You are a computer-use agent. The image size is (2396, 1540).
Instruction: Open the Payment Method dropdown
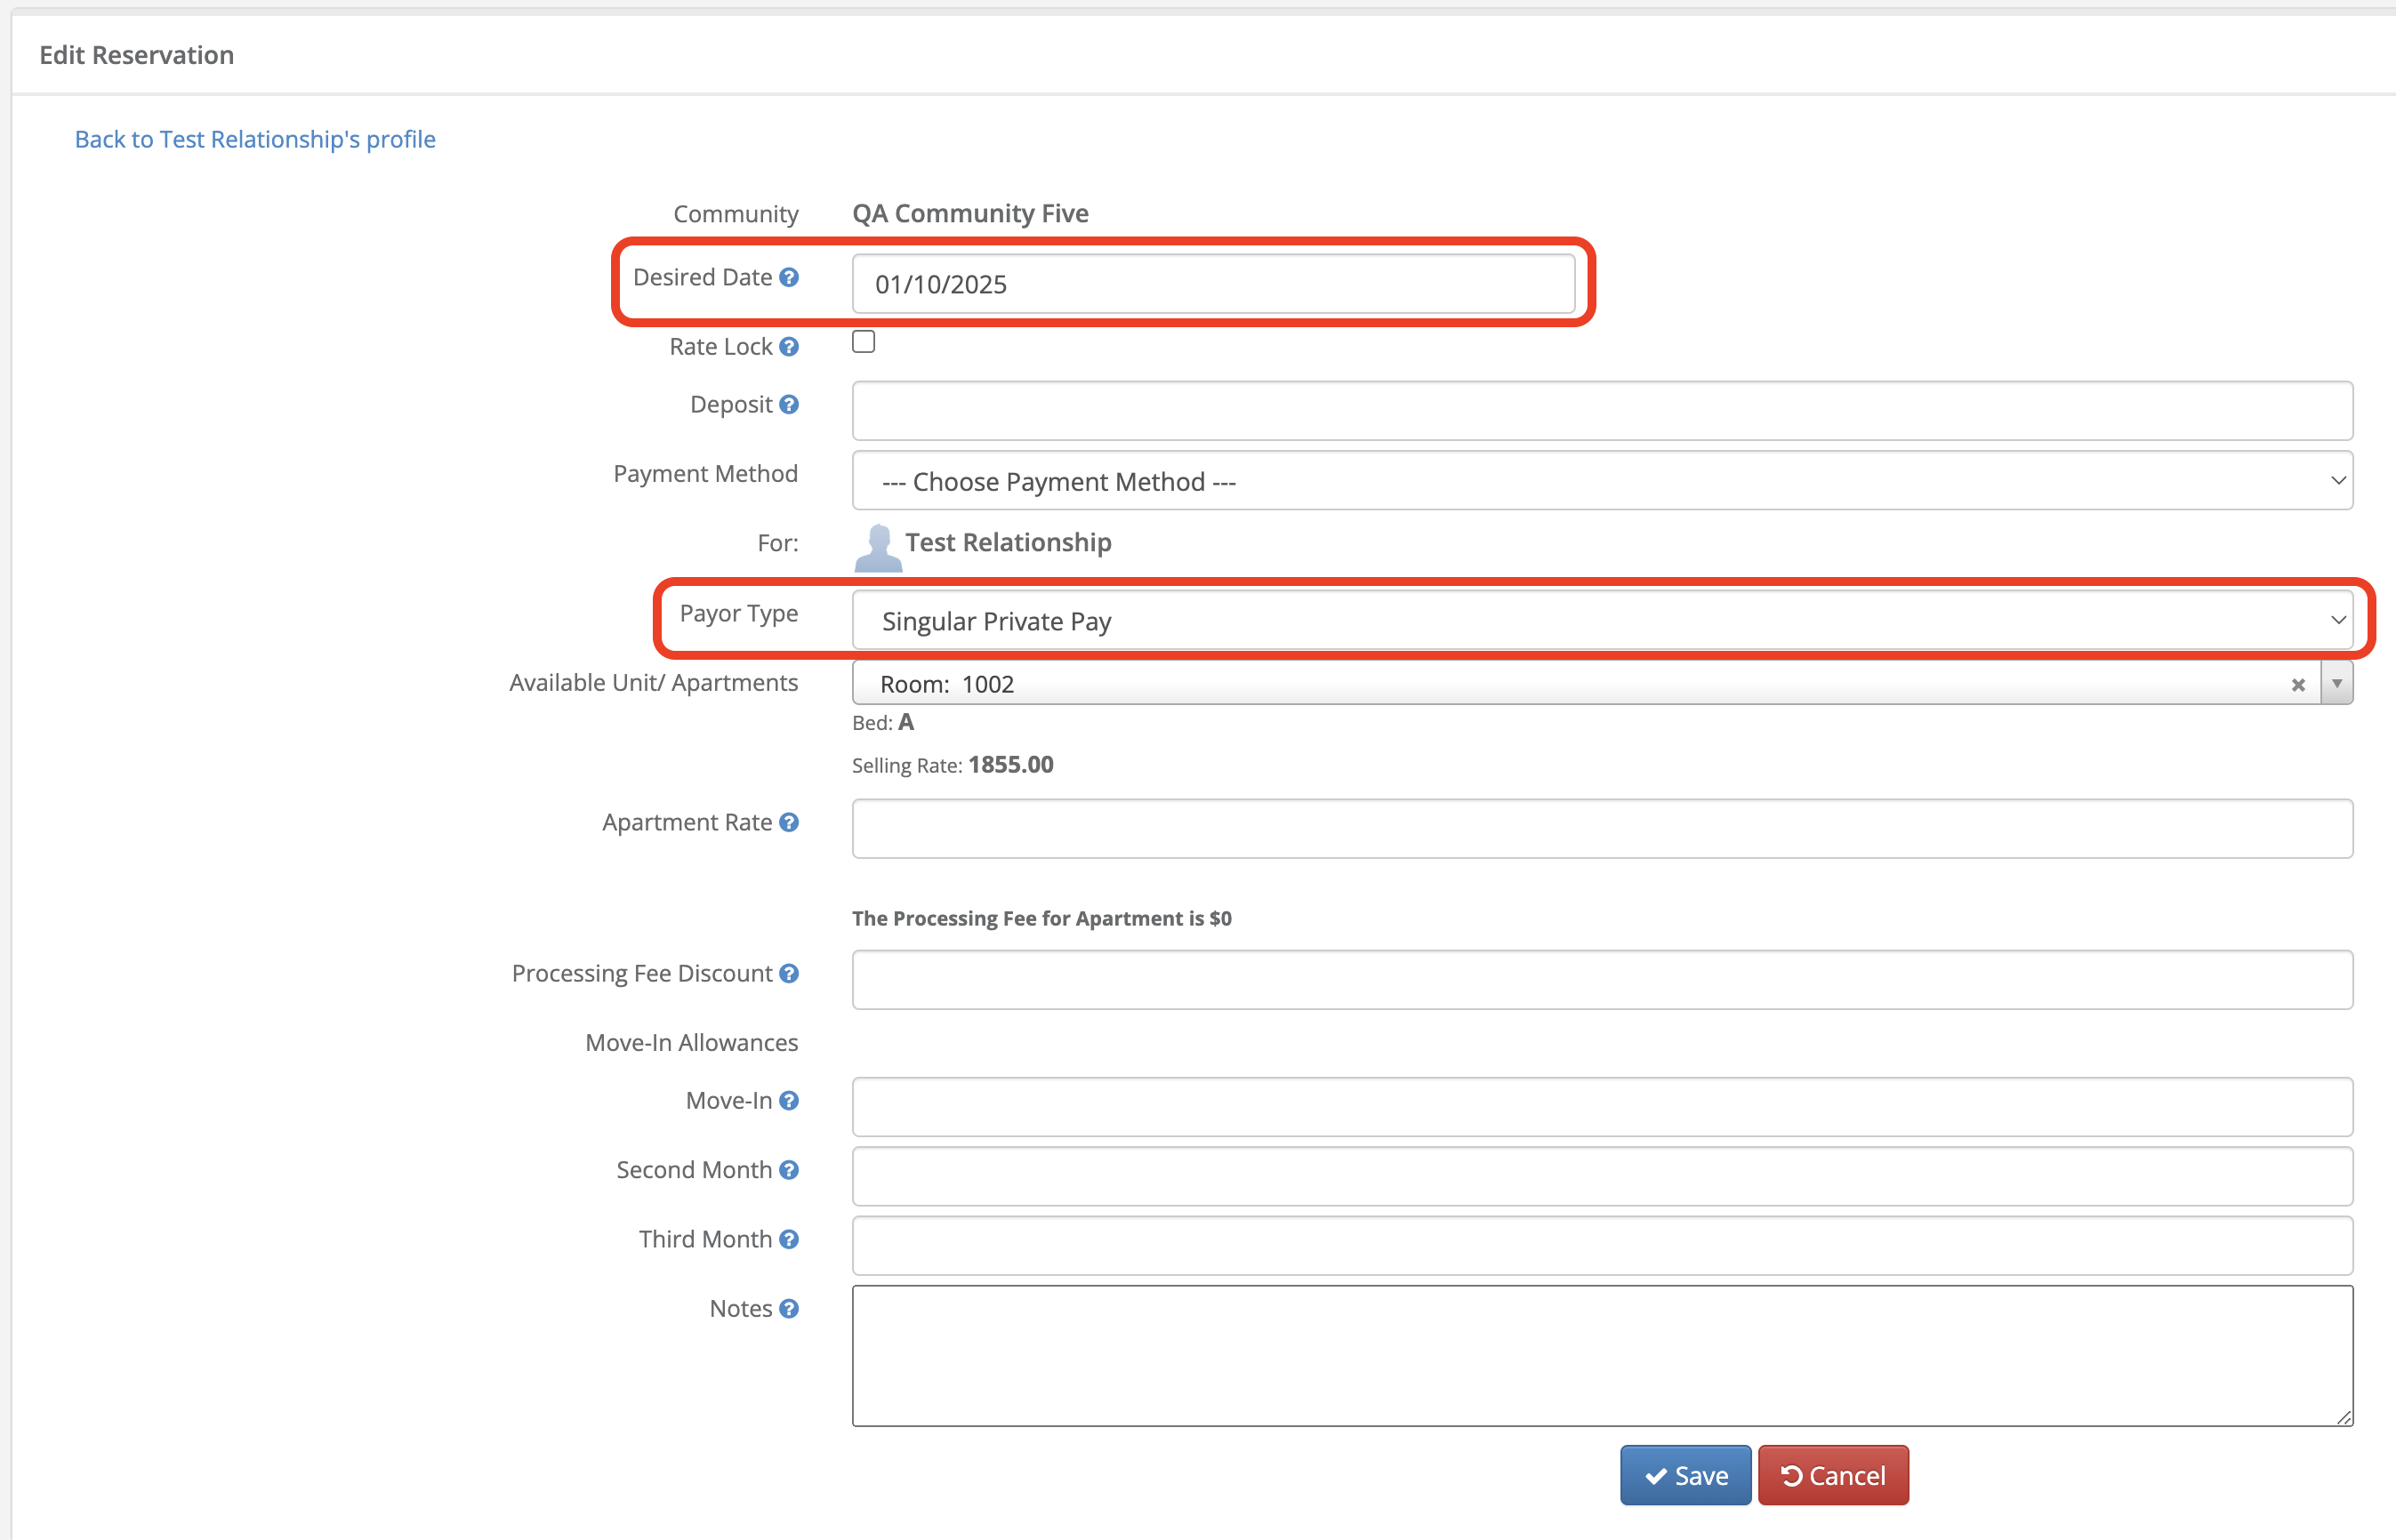1601,481
